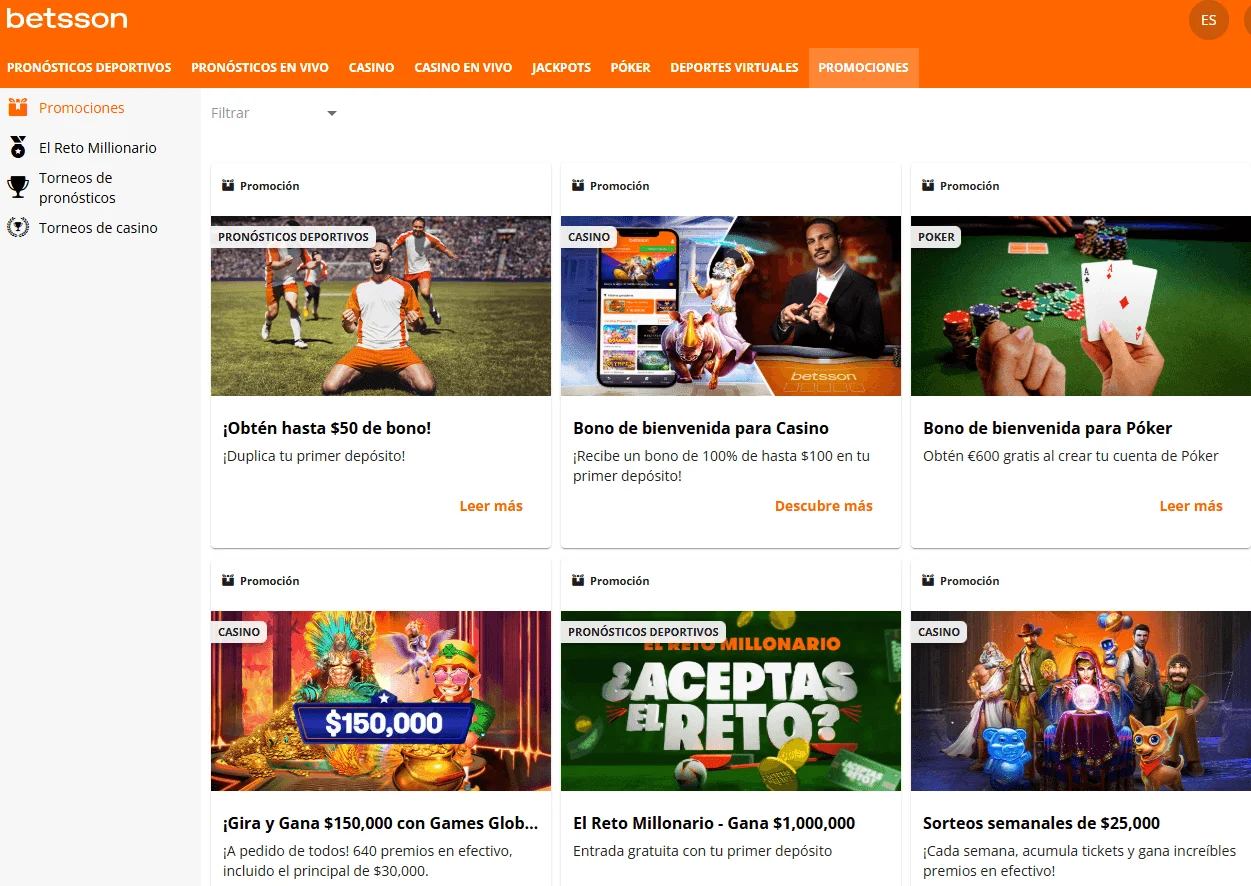1251x886 pixels.
Task: Click the gift icon on the Sorteos semanales card
Action: click(x=928, y=580)
